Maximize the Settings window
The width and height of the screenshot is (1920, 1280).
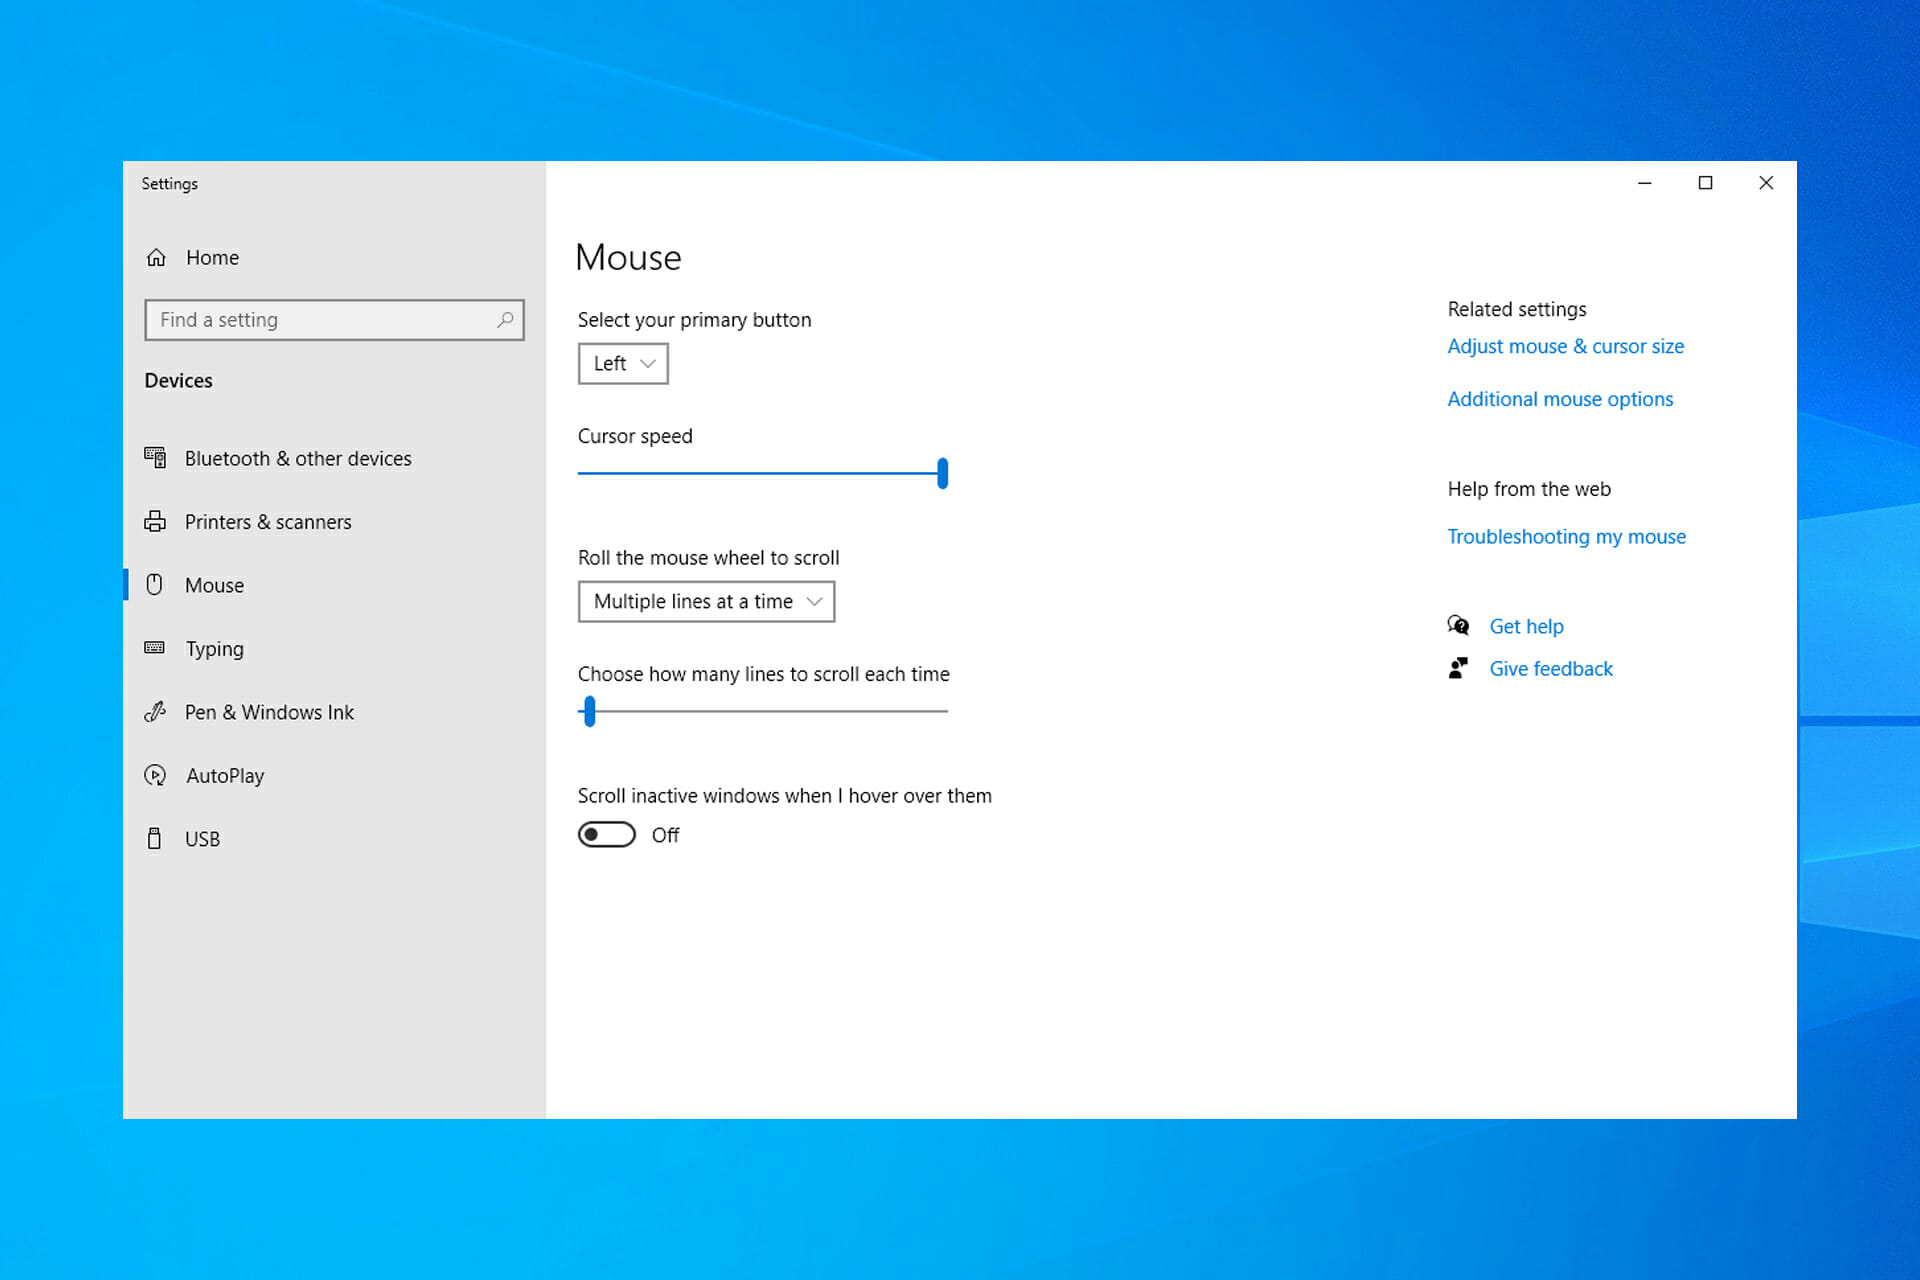point(1705,183)
